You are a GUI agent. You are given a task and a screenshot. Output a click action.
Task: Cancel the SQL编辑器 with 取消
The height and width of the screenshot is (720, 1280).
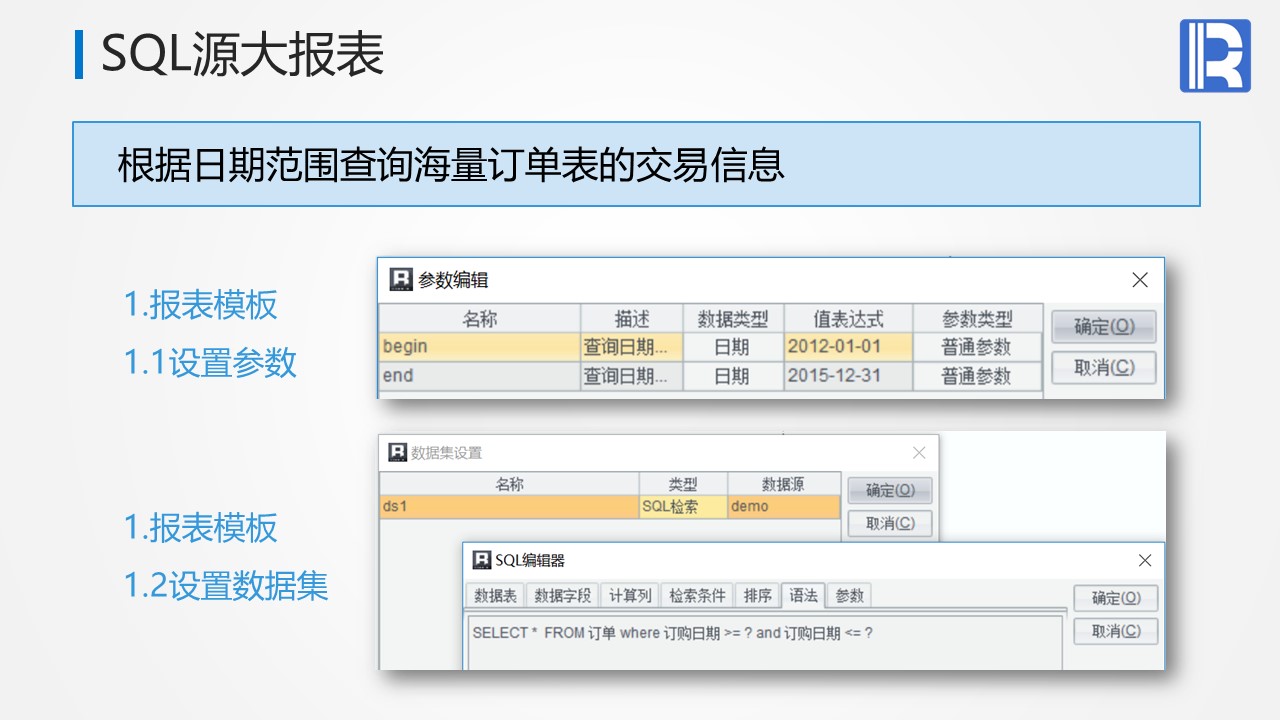coord(1115,631)
